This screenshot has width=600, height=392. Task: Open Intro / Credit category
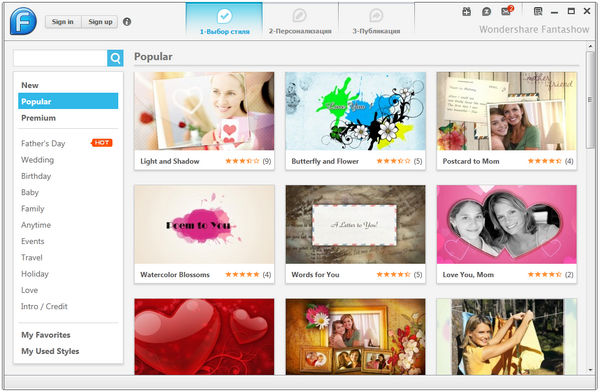(44, 307)
